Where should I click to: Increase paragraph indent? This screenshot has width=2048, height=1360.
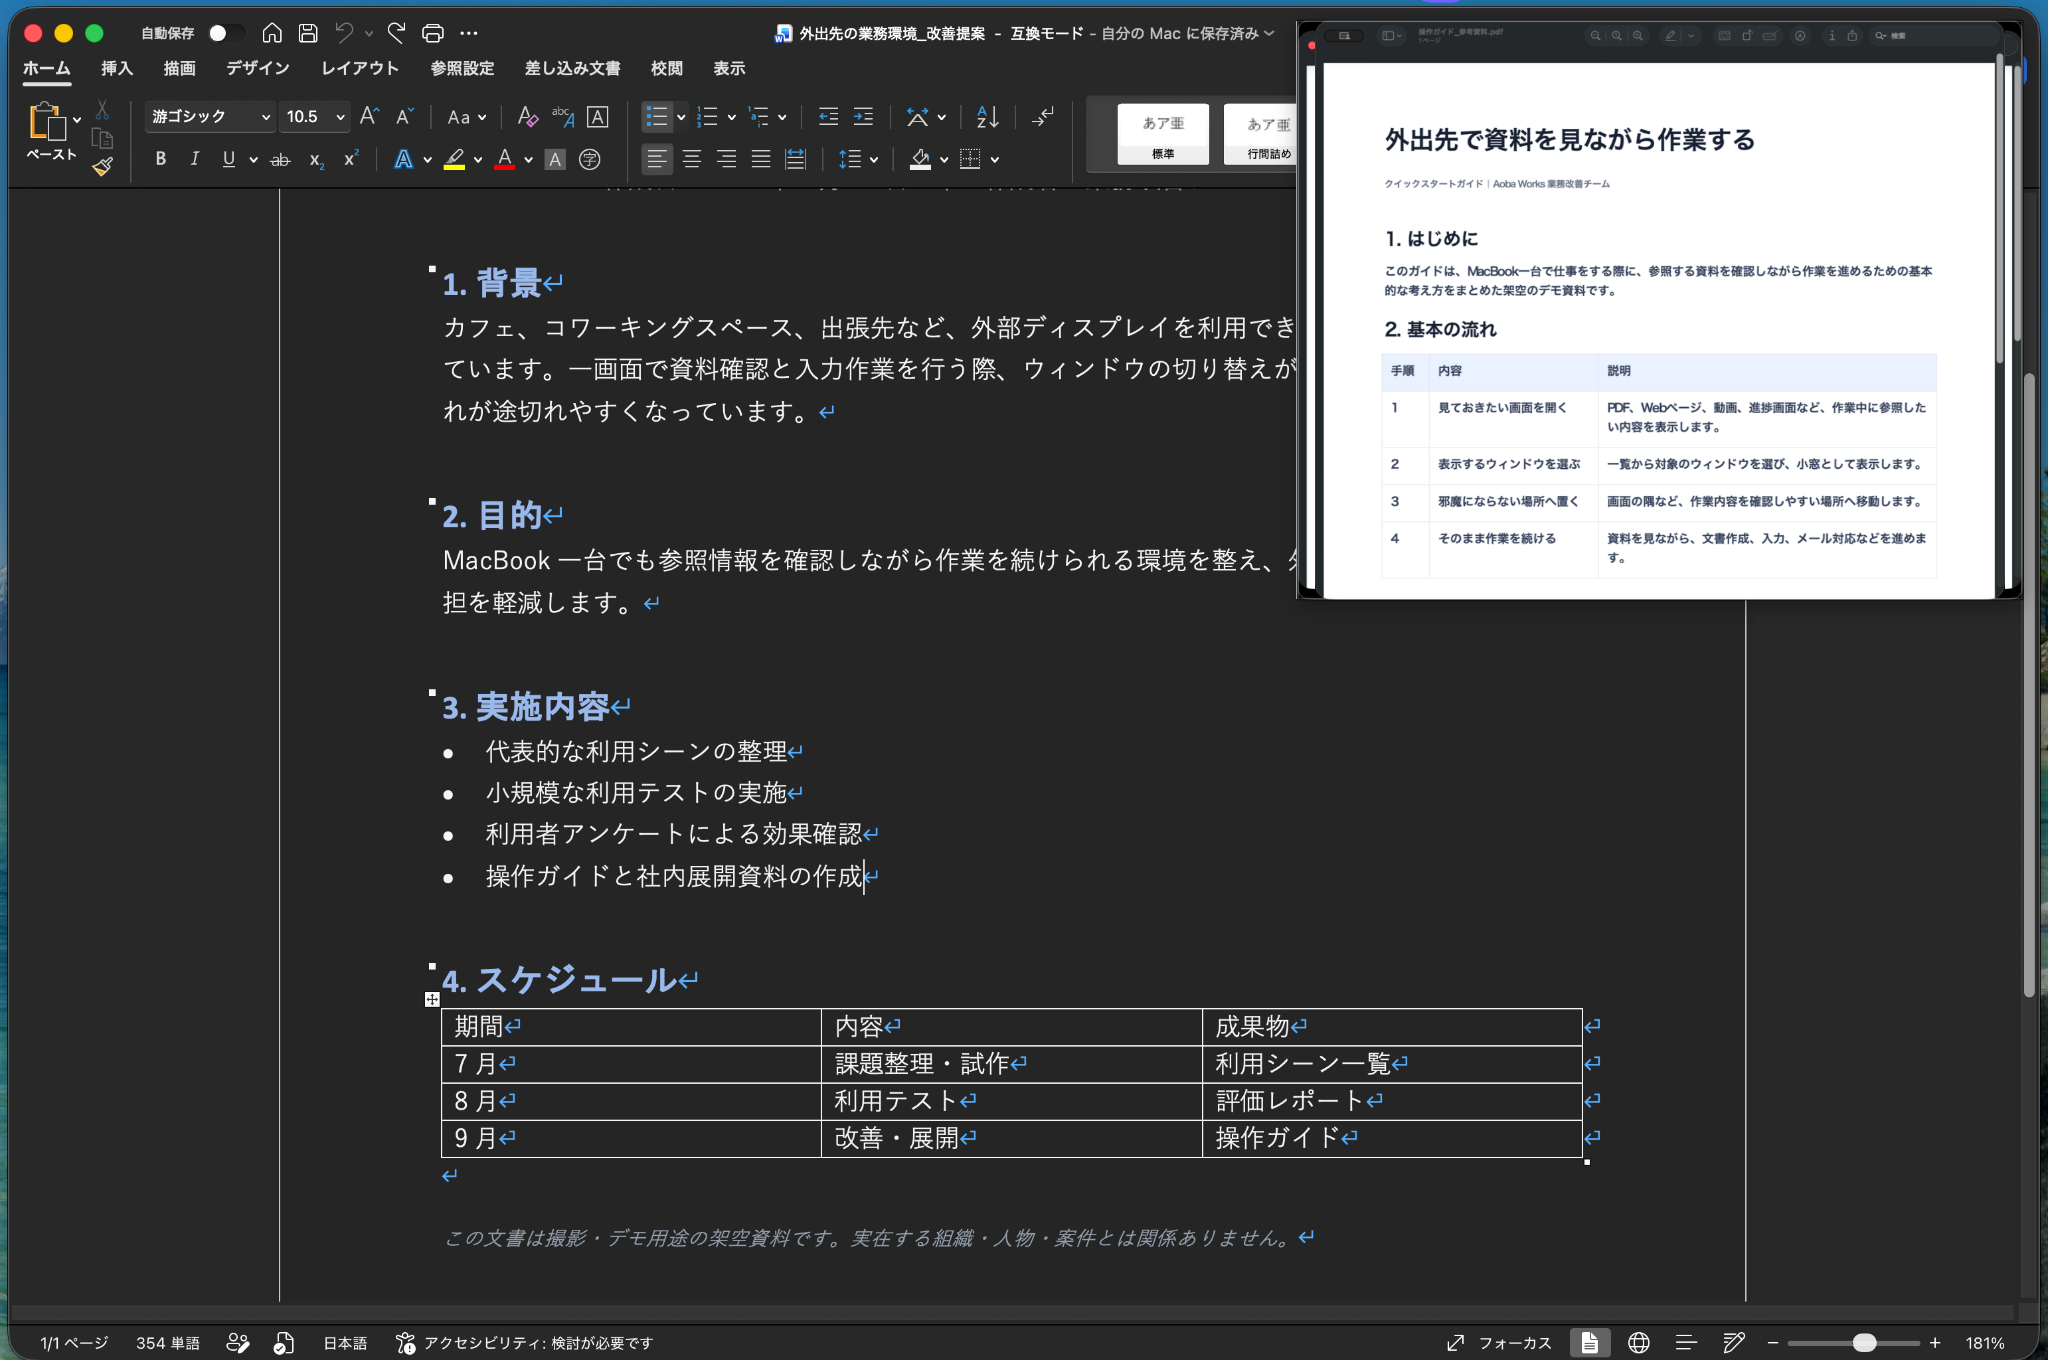[x=863, y=116]
